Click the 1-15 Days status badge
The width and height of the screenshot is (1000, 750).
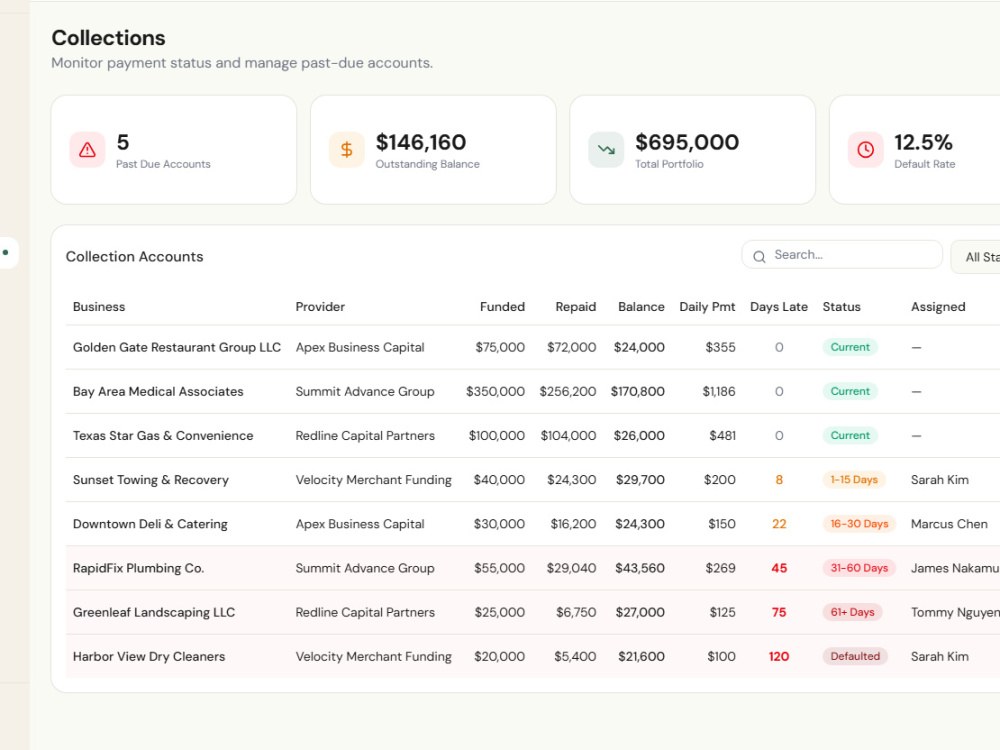pos(854,480)
